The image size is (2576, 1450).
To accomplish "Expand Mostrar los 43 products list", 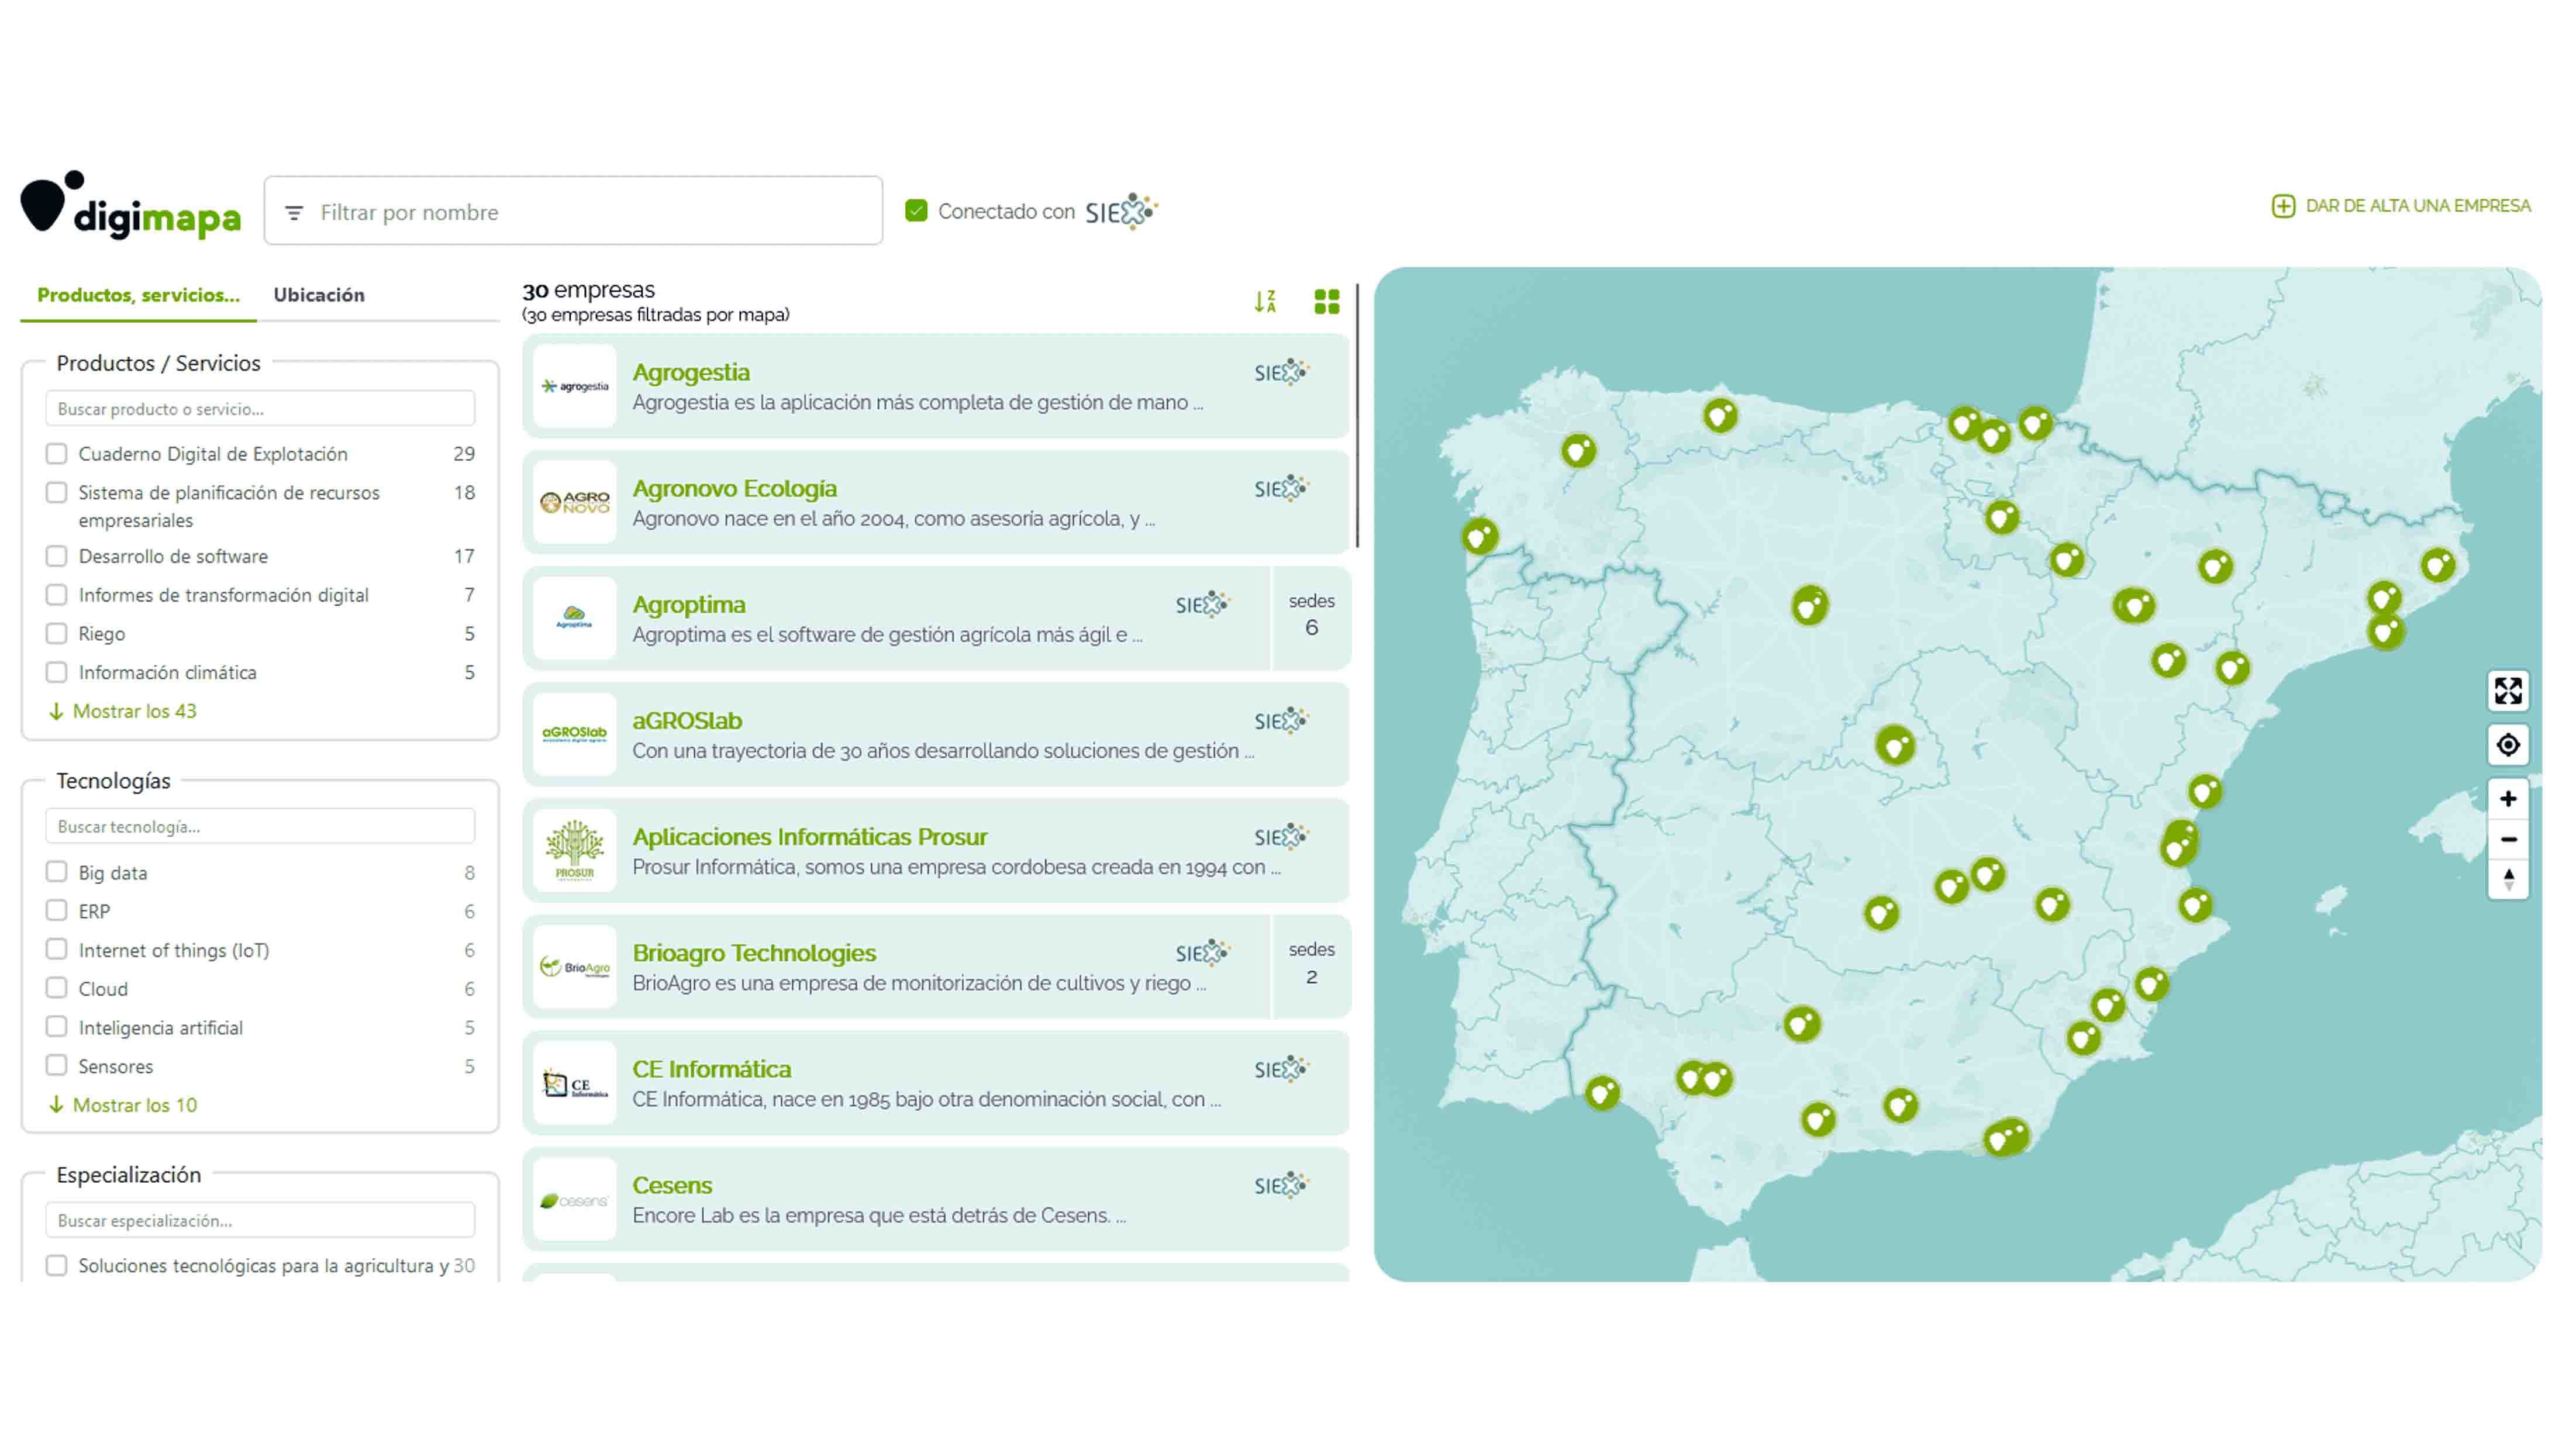I will point(123,711).
